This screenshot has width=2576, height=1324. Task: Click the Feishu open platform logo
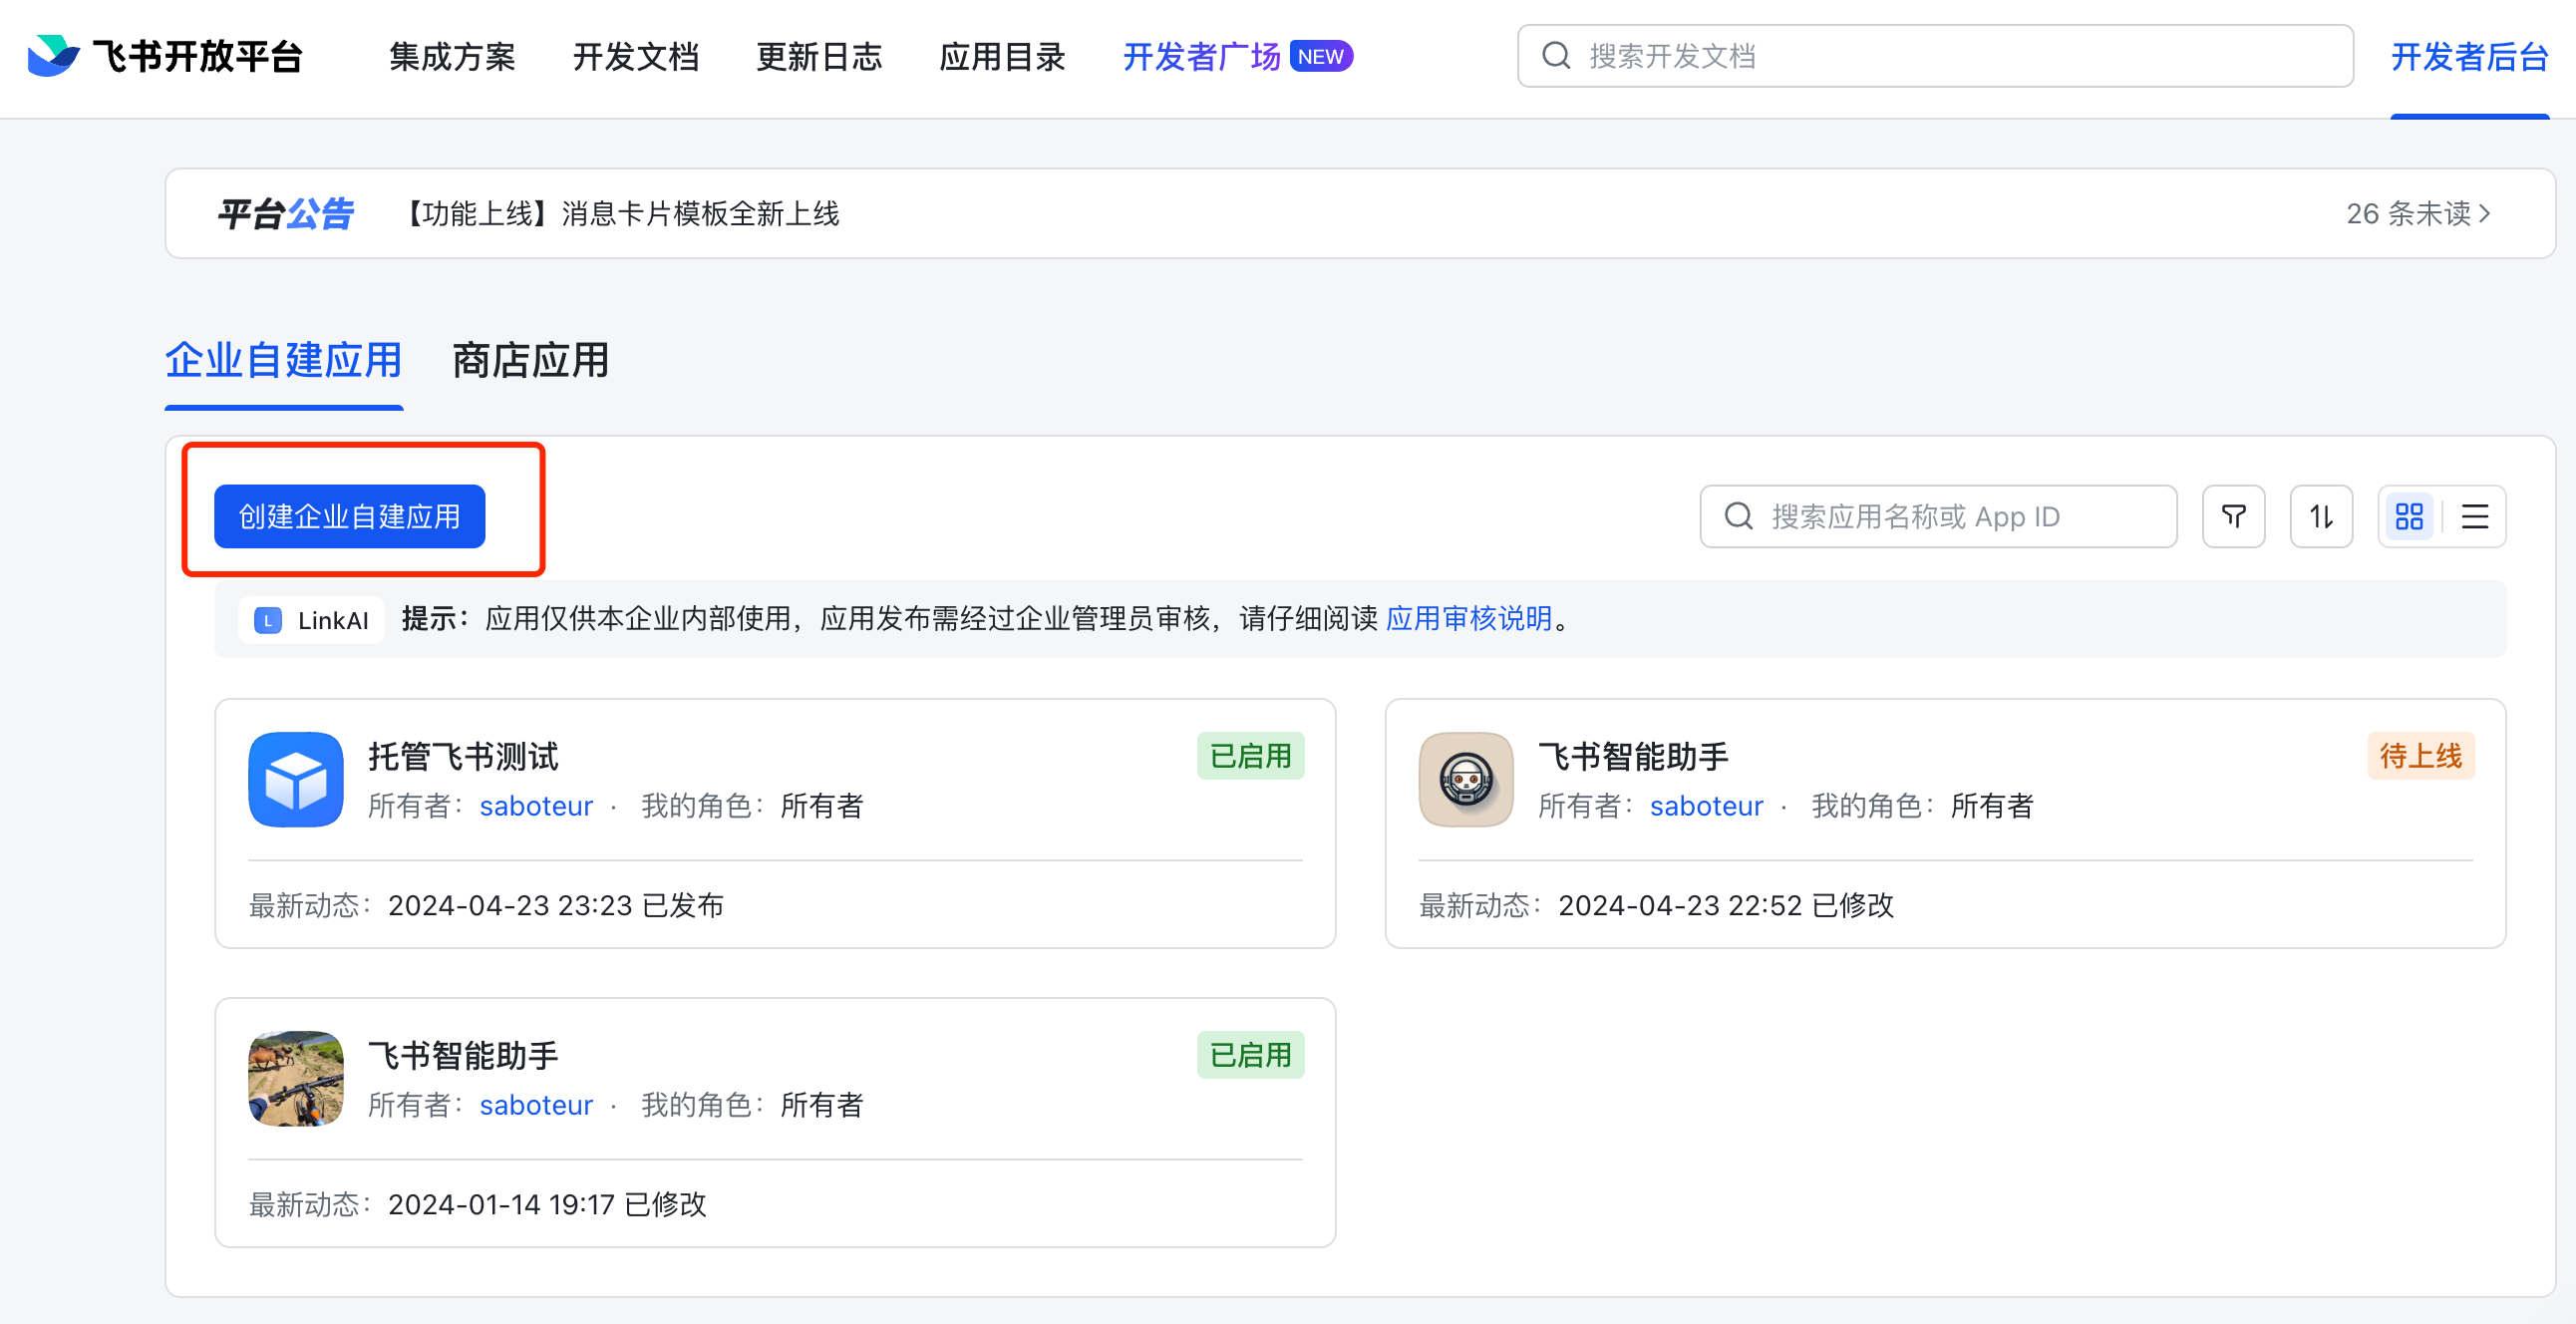[x=165, y=56]
